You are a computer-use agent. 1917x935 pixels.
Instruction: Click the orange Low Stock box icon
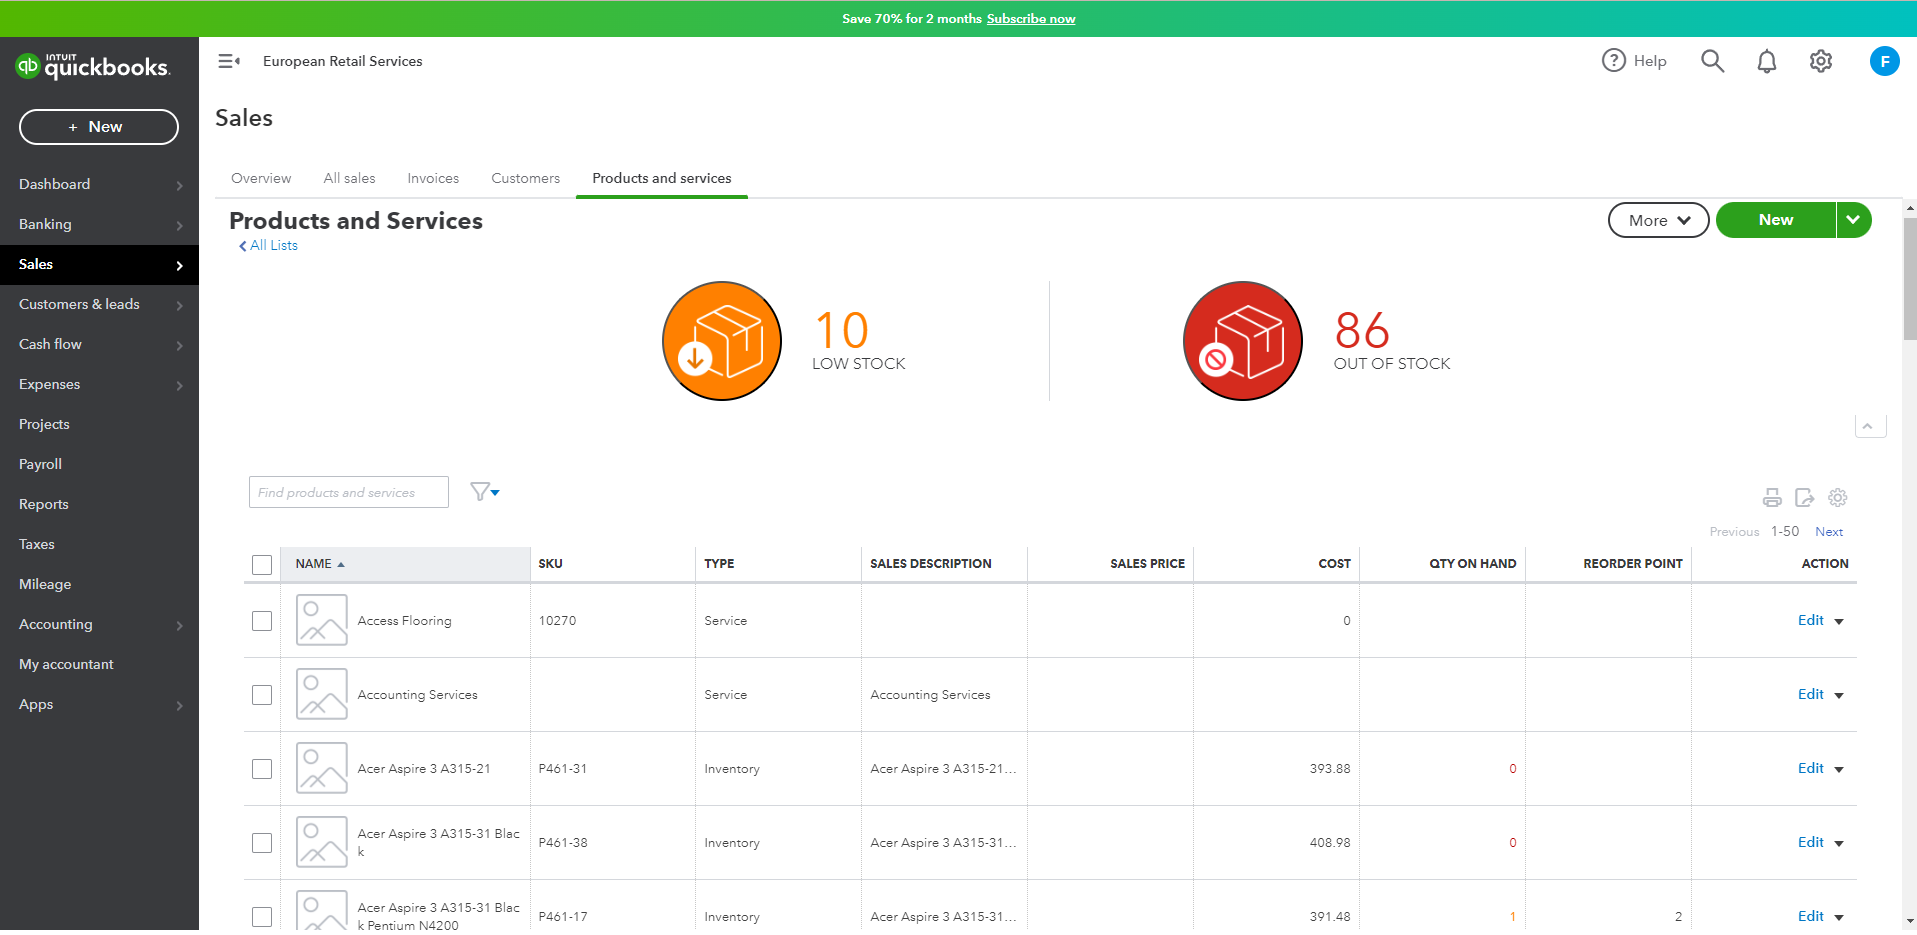coord(722,341)
